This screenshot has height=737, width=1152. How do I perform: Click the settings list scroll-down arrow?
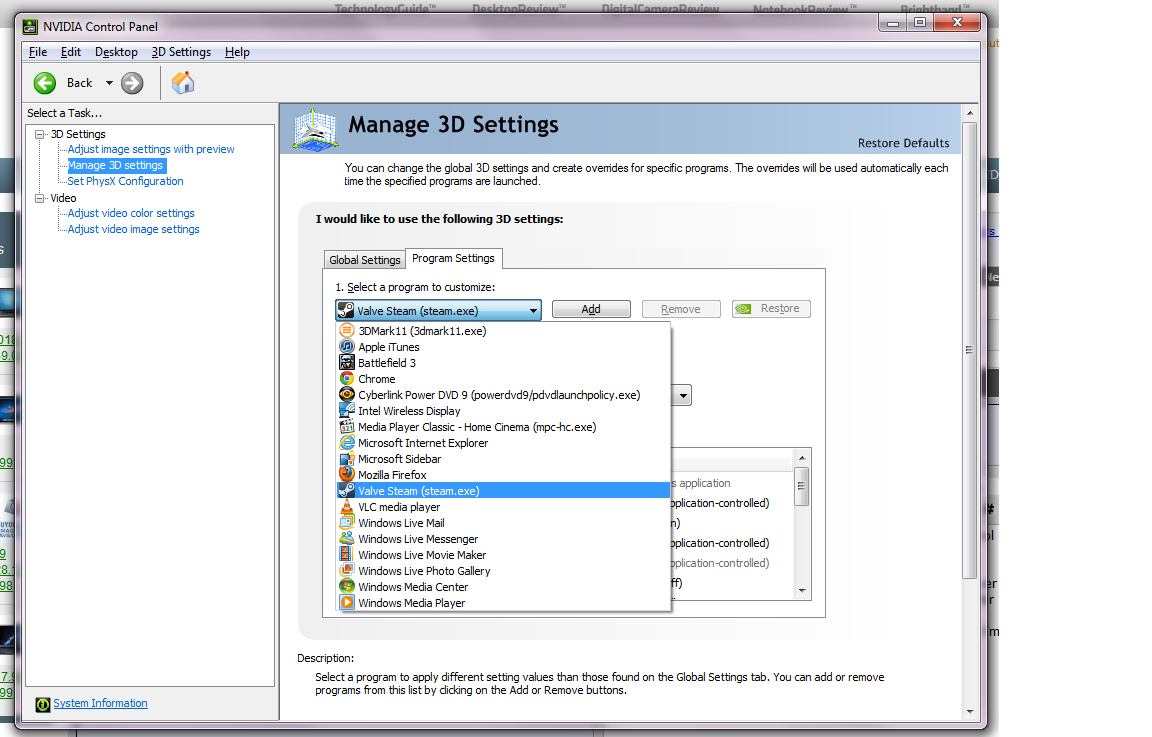(x=802, y=590)
